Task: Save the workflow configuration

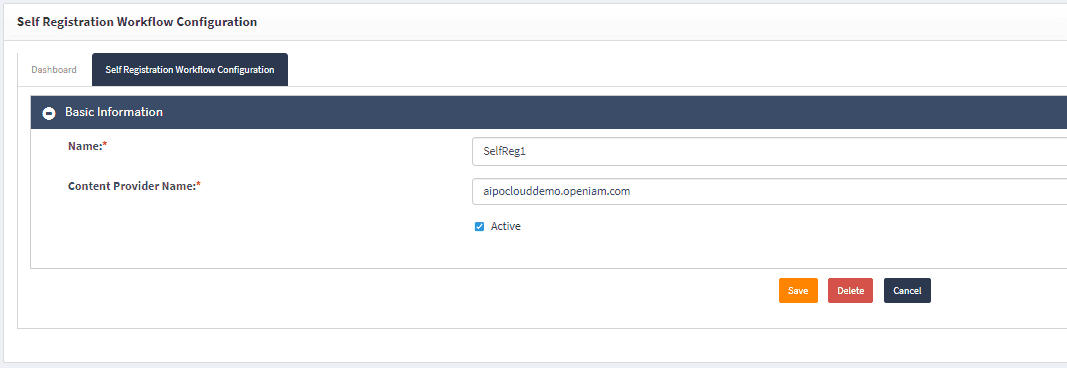Action: tap(798, 290)
